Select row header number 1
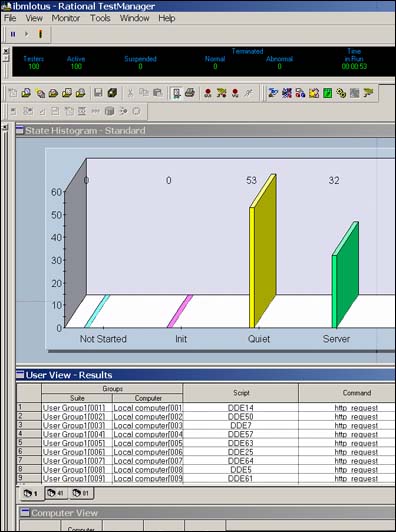The width and height of the screenshot is (396, 532). coord(29,407)
